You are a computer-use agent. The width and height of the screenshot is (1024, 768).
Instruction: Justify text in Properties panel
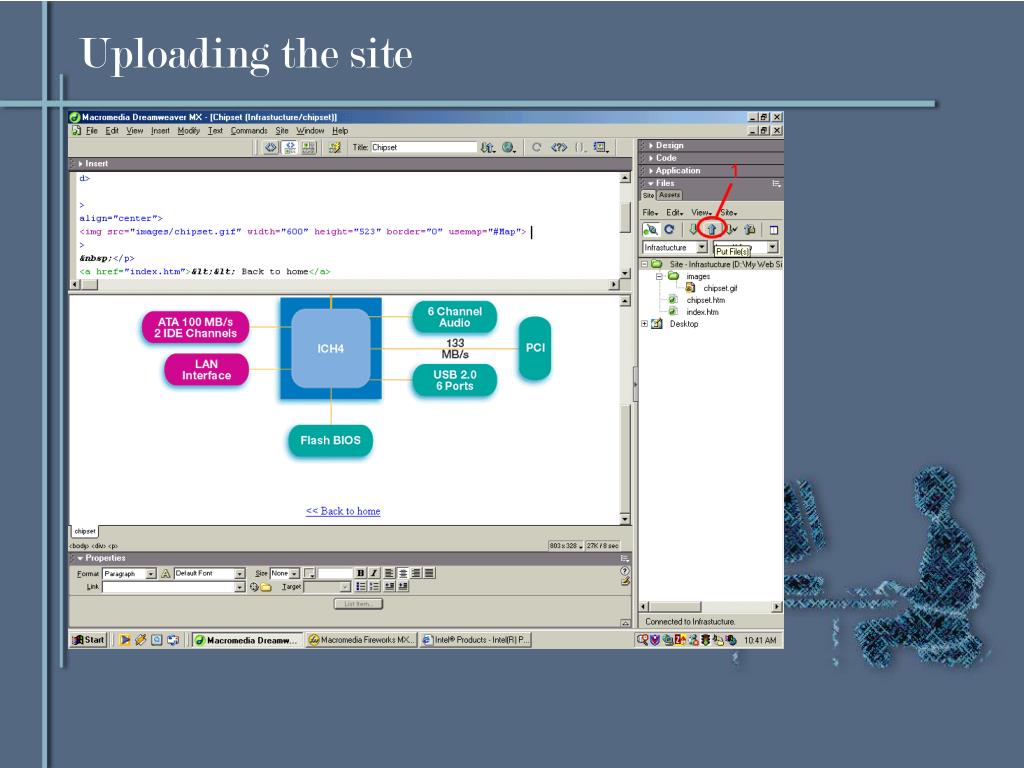tap(429, 573)
